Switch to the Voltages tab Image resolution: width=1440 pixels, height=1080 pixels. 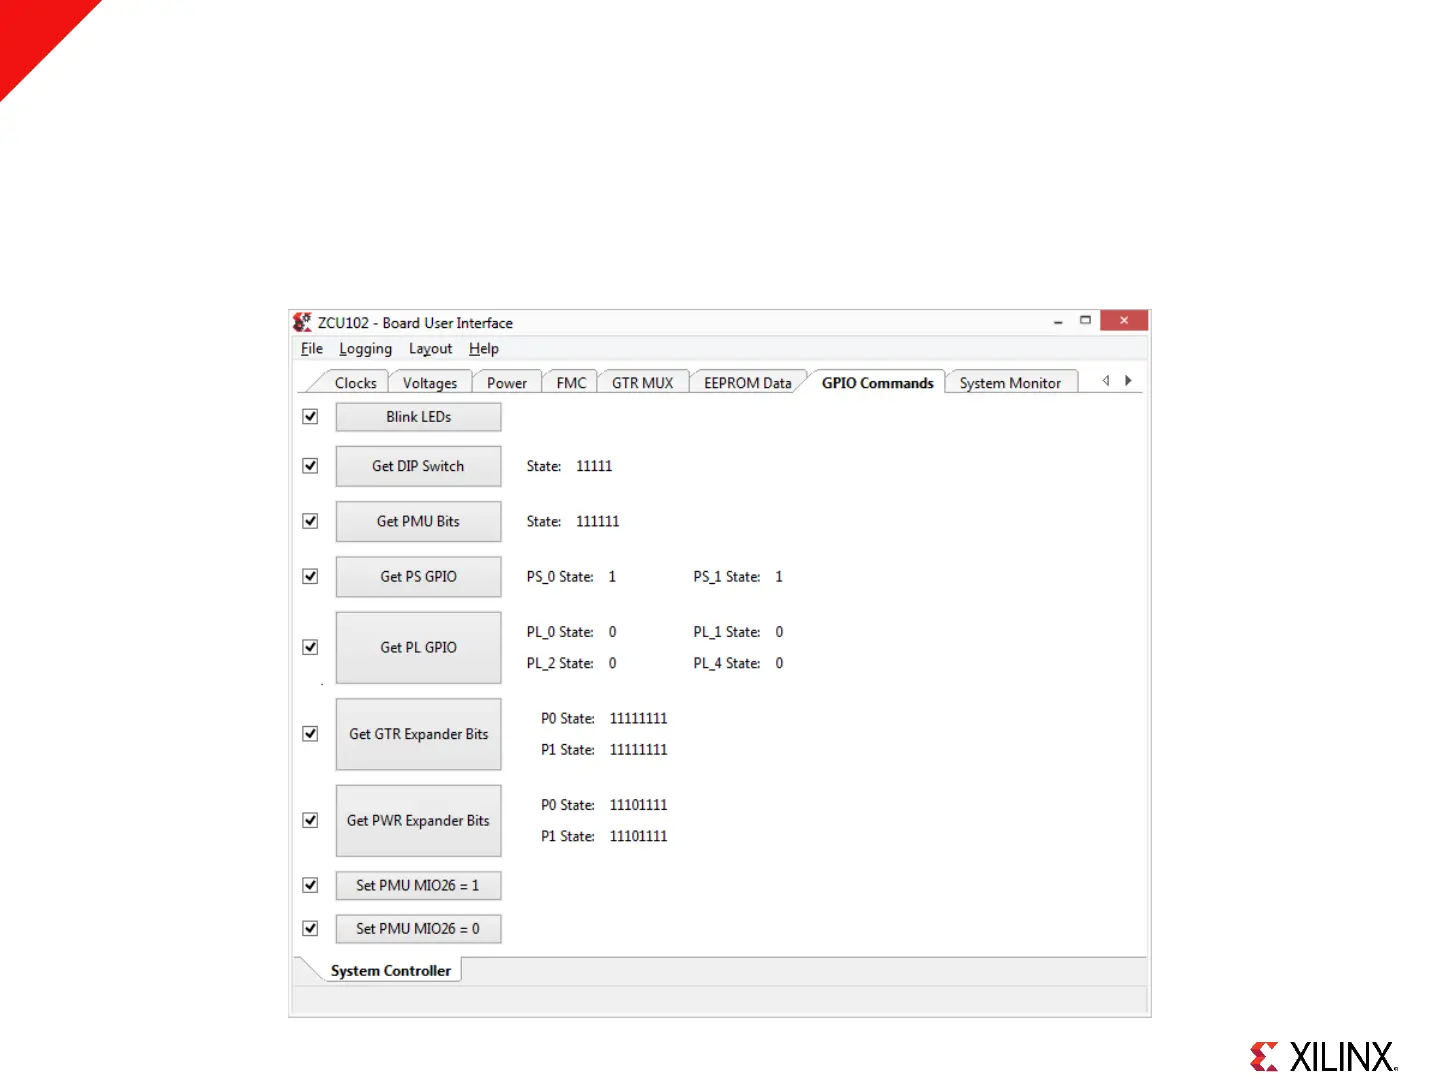[x=430, y=383]
